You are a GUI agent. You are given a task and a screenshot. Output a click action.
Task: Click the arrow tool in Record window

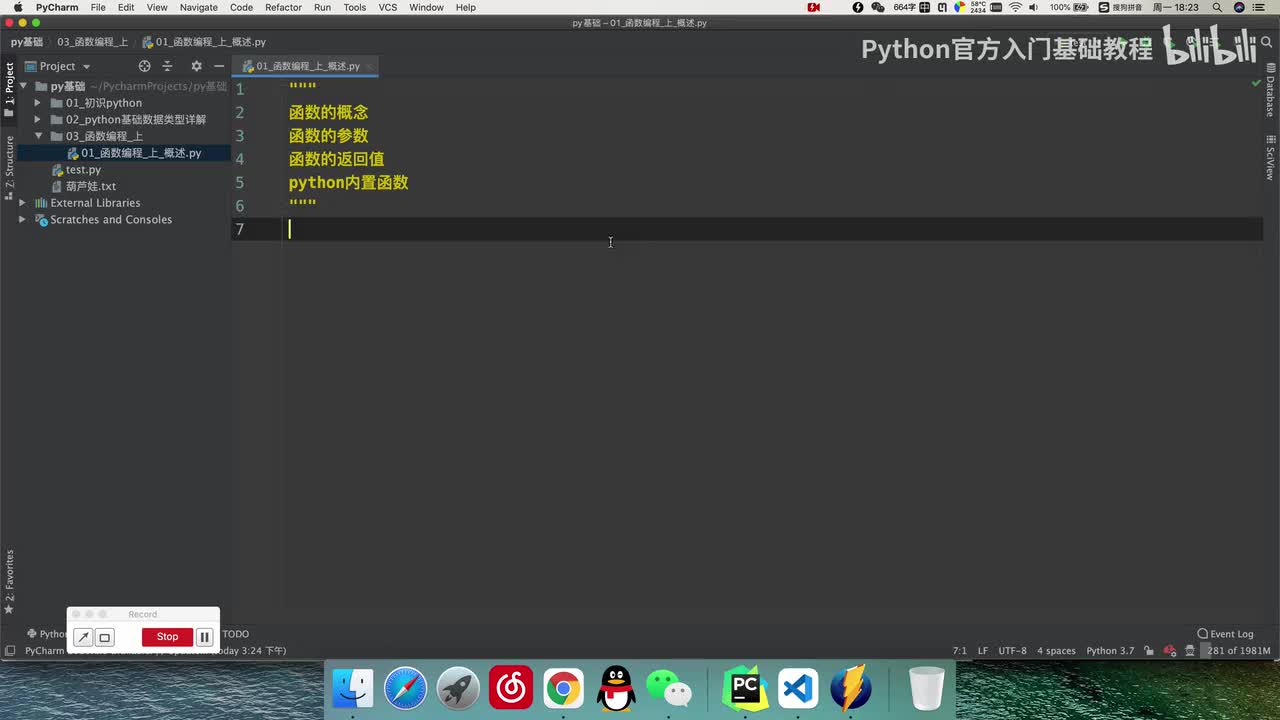(84, 637)
